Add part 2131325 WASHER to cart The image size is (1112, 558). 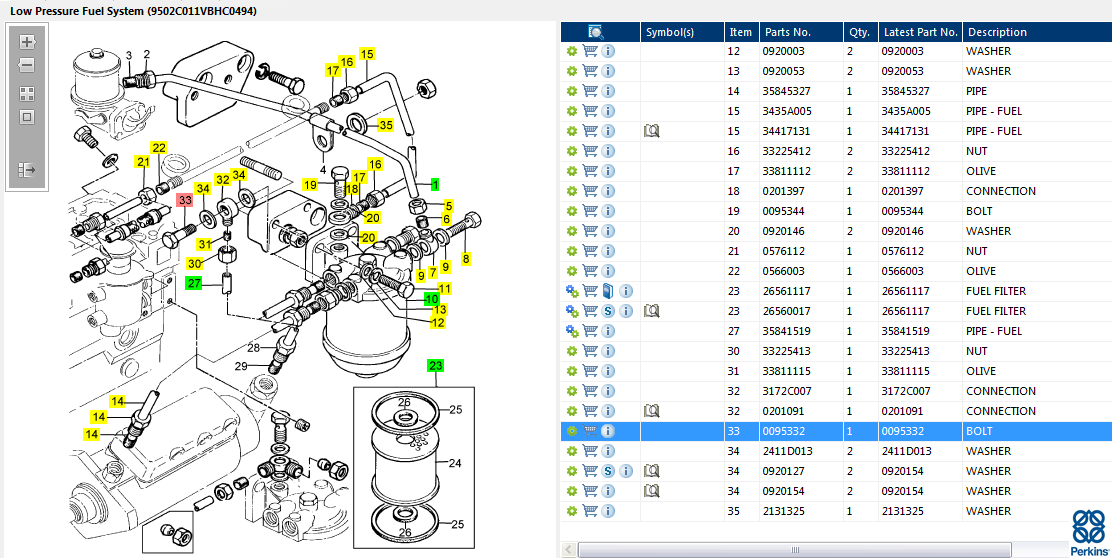point(589,510)
